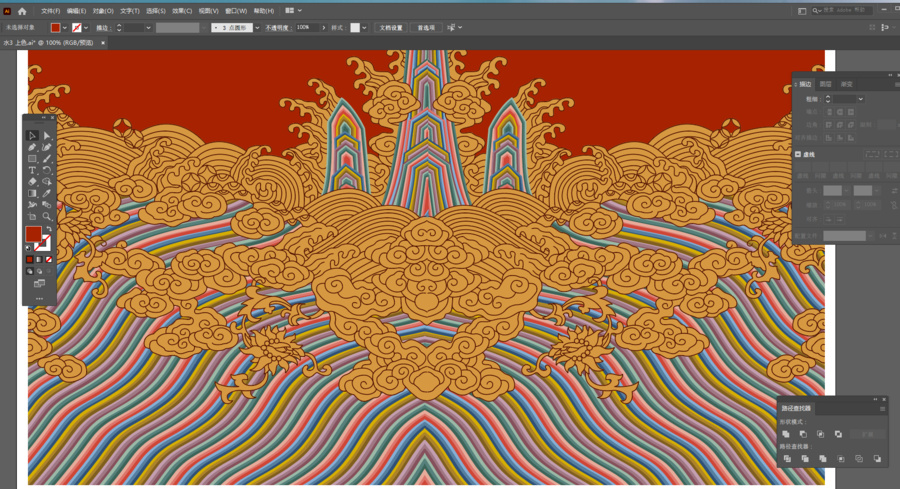The width and height of the screenshot is (900, 489).
Task: Choose Draw Normal mode
Action: (29, 271)
